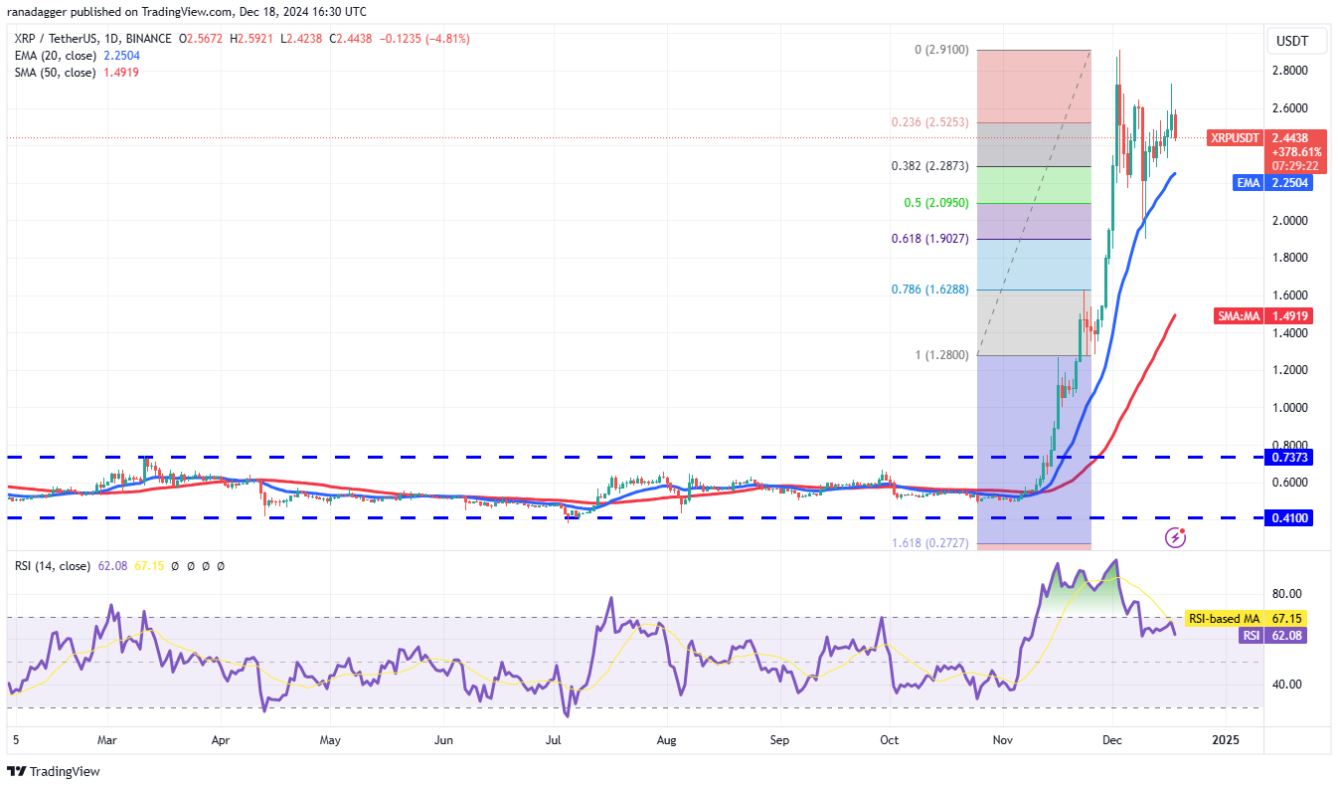1338x787 pixels.
Task: Click the Sep label on time axis
Action: click(x=780, y=741)
